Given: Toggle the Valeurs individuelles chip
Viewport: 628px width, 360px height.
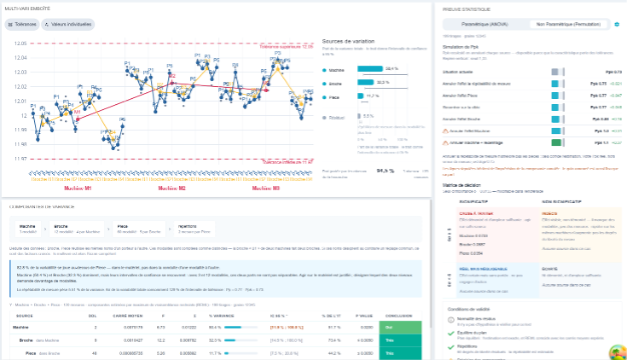Looking at the screenshot, I should 68,24.
